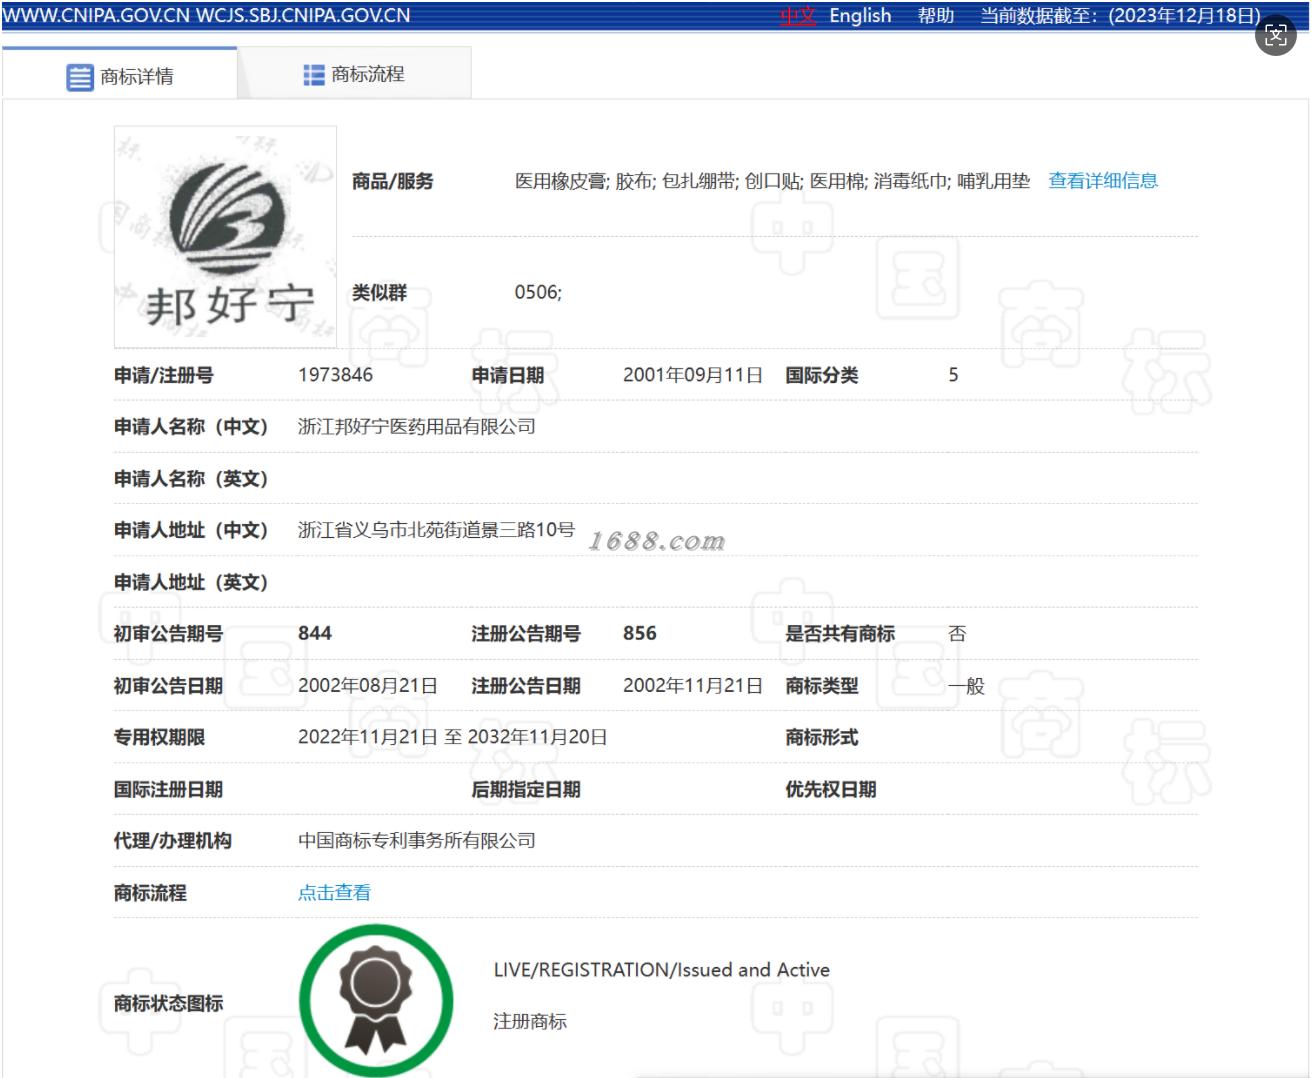
Task: Switch language to English
Action: [x=860, y=16]
